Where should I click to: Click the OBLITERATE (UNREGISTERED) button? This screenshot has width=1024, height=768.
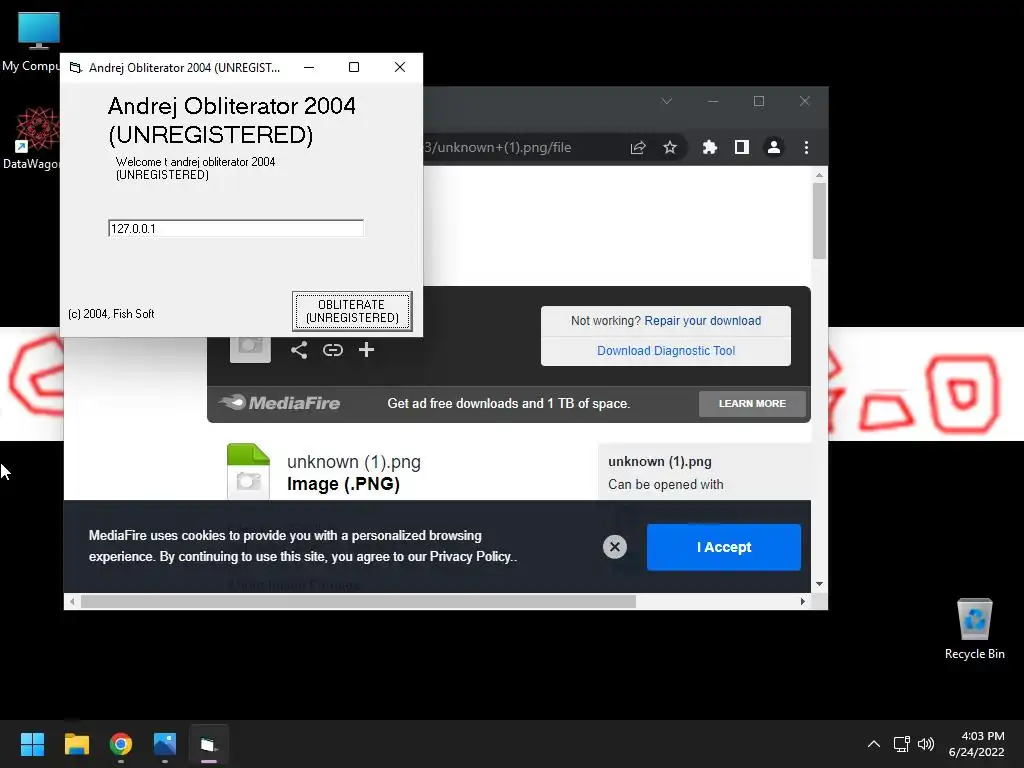(352, 312)
